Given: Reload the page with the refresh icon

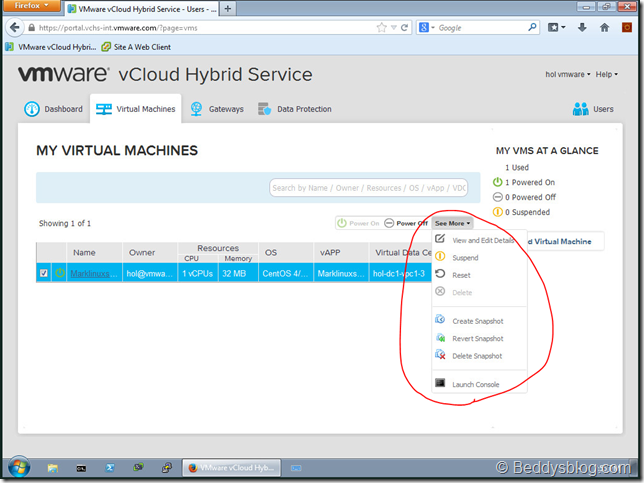Looking at the screenshot, I should (x=404, y=28).
